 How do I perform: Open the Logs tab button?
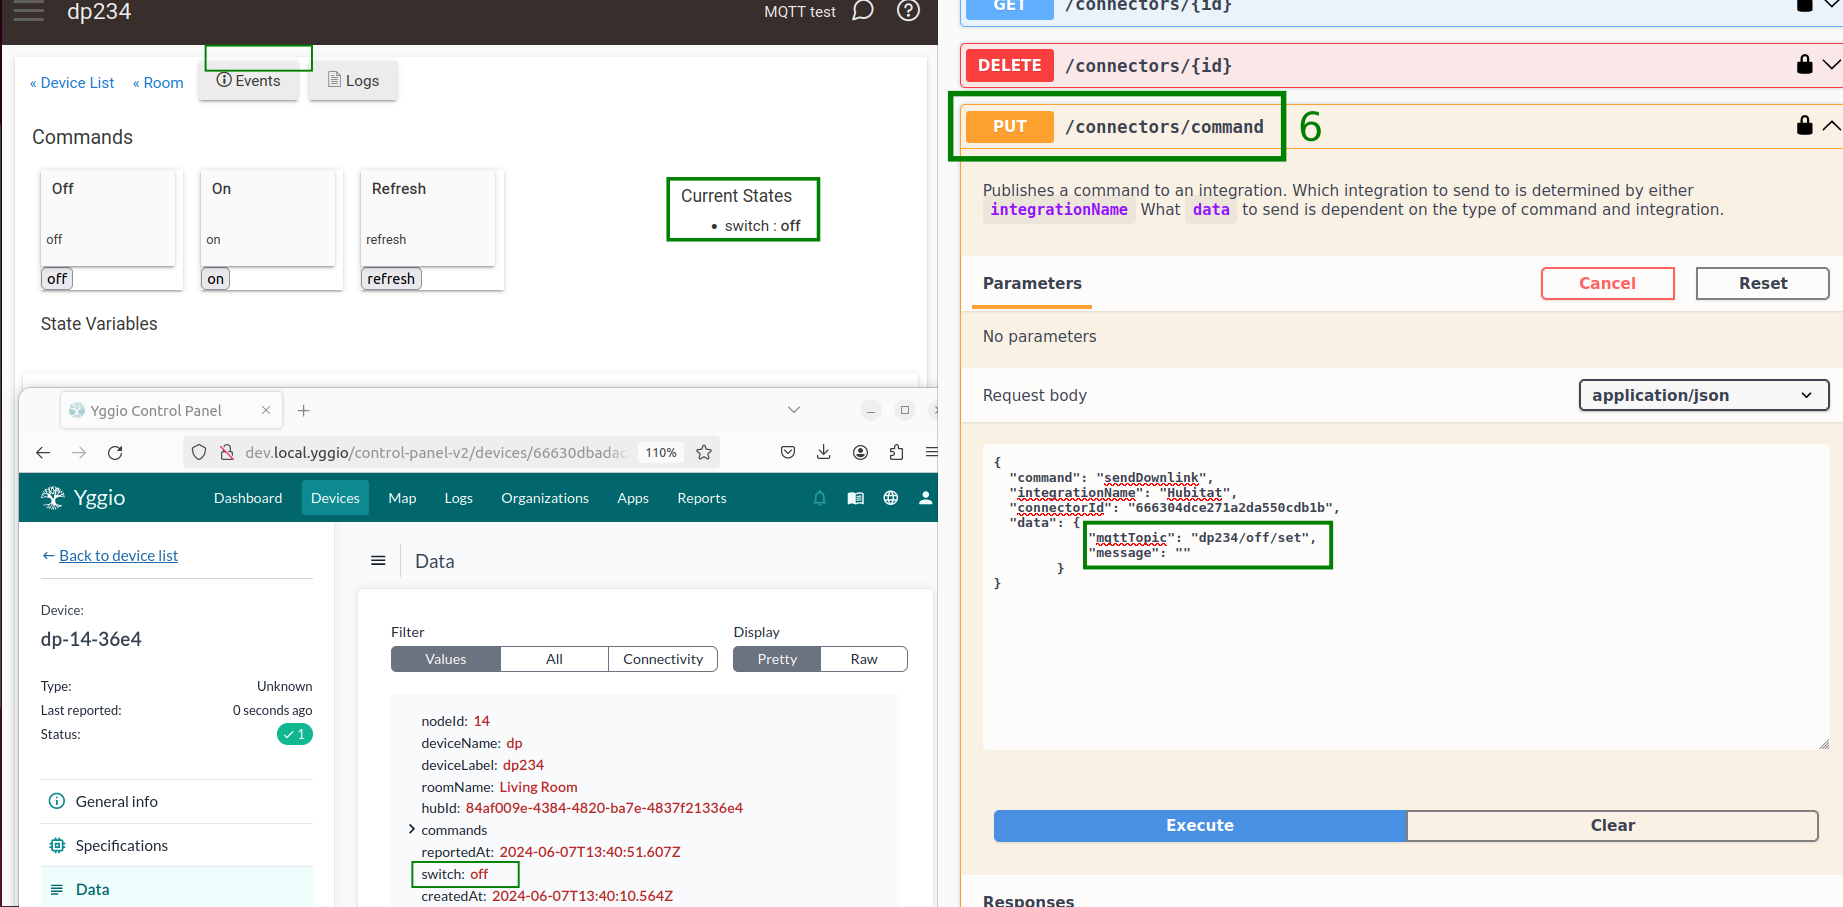pos(353,81)
